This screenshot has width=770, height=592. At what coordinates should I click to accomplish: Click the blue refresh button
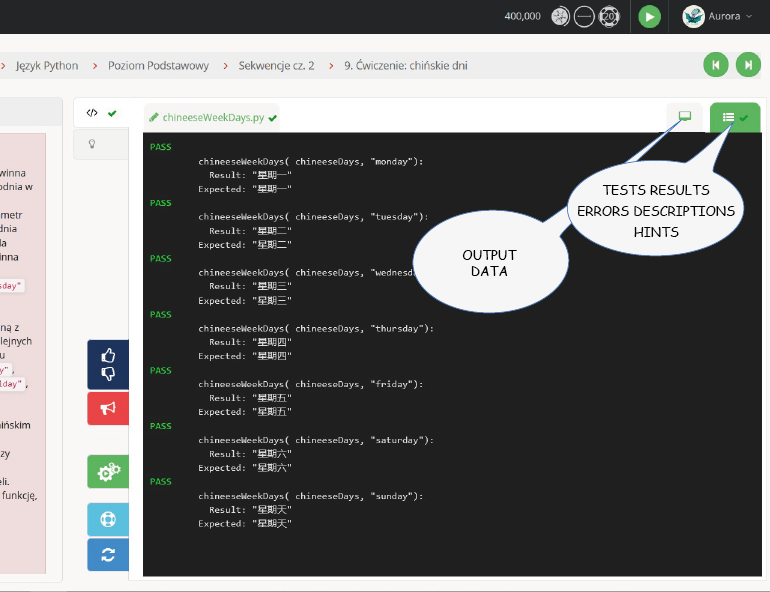(x=108, y=554)
